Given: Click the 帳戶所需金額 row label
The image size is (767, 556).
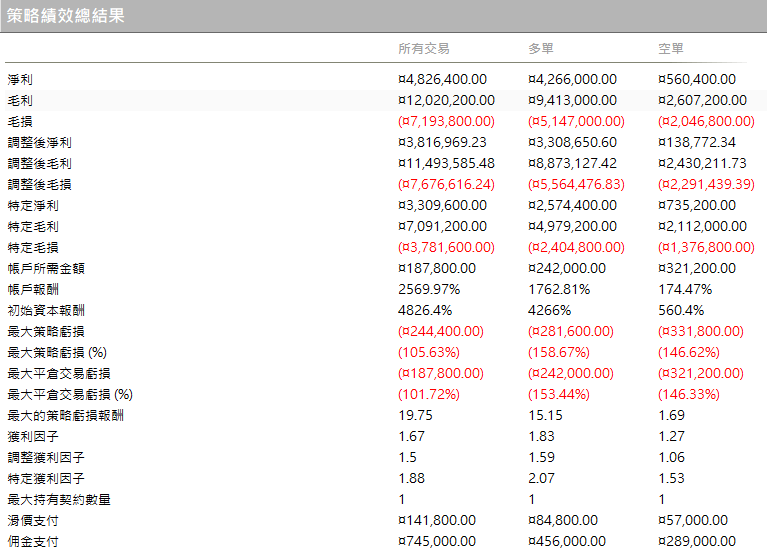Looking at the screenshot, I should pyautogui.click(x=46, y=268).
